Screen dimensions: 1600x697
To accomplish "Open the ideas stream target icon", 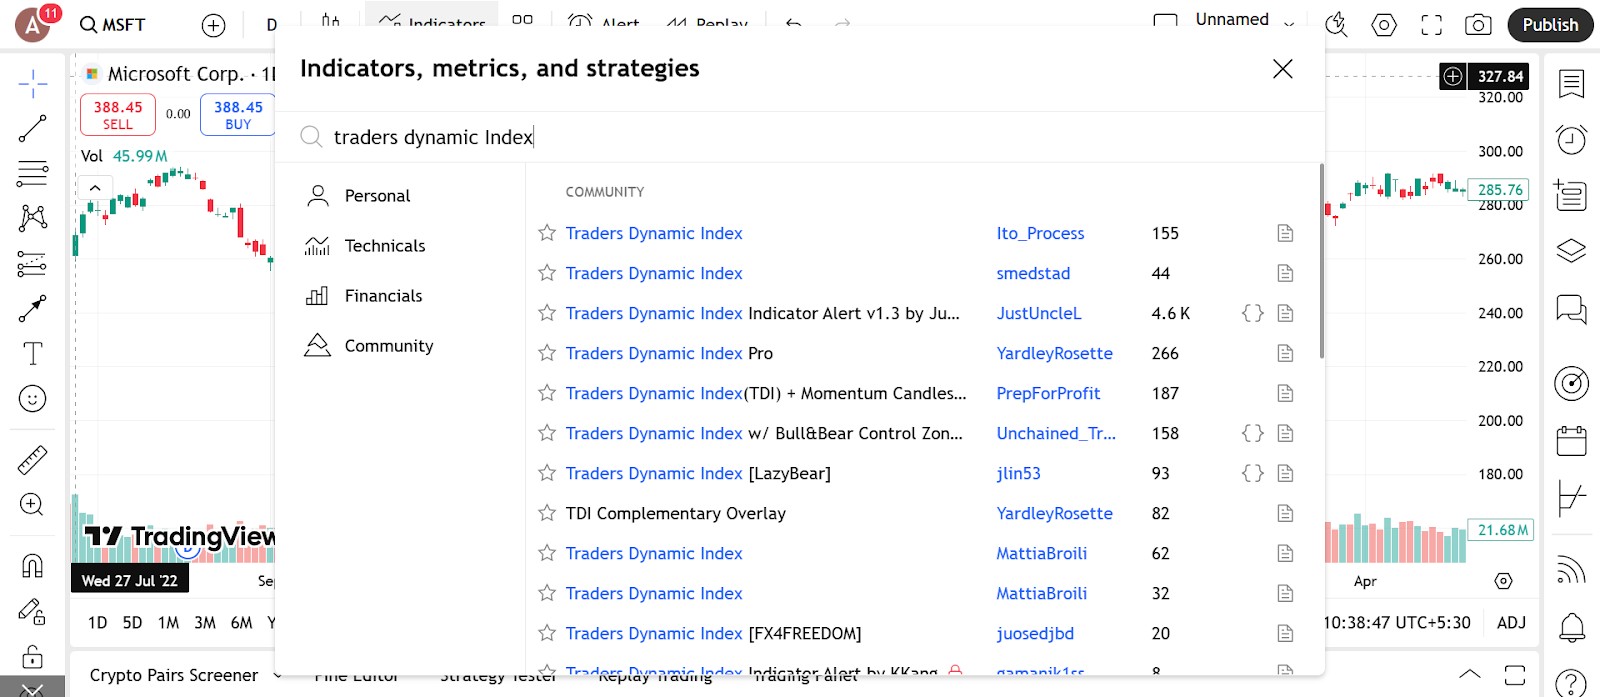I will tap(1571, 383).
